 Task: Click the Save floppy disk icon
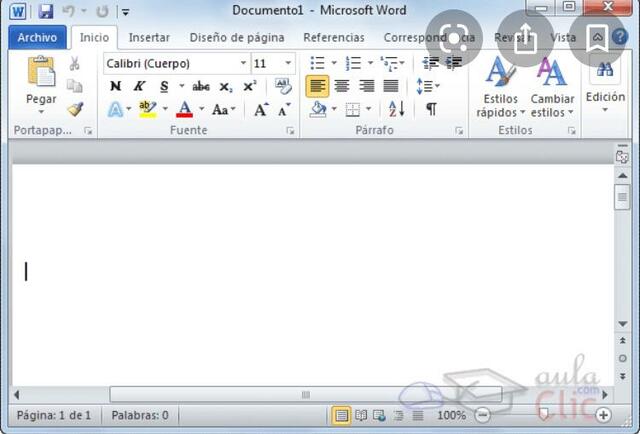click(x=46, y=11)
